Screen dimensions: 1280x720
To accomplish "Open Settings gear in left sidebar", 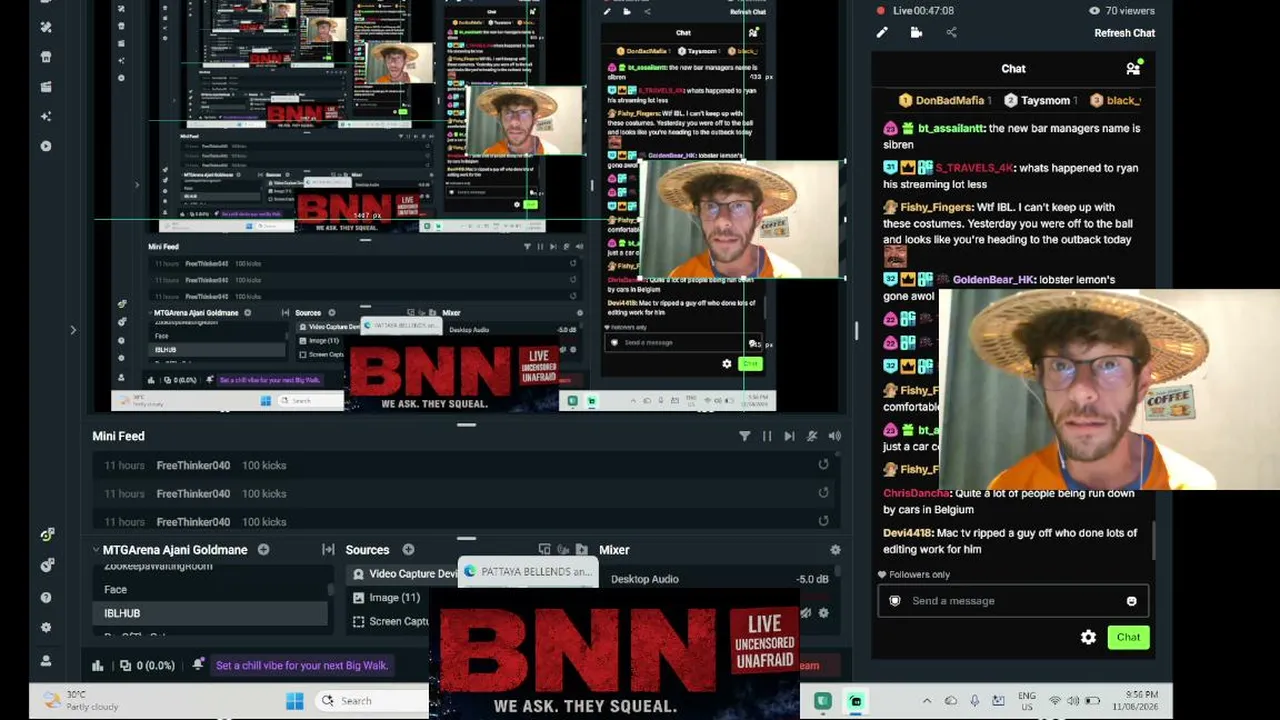I will tap(46, 628).
